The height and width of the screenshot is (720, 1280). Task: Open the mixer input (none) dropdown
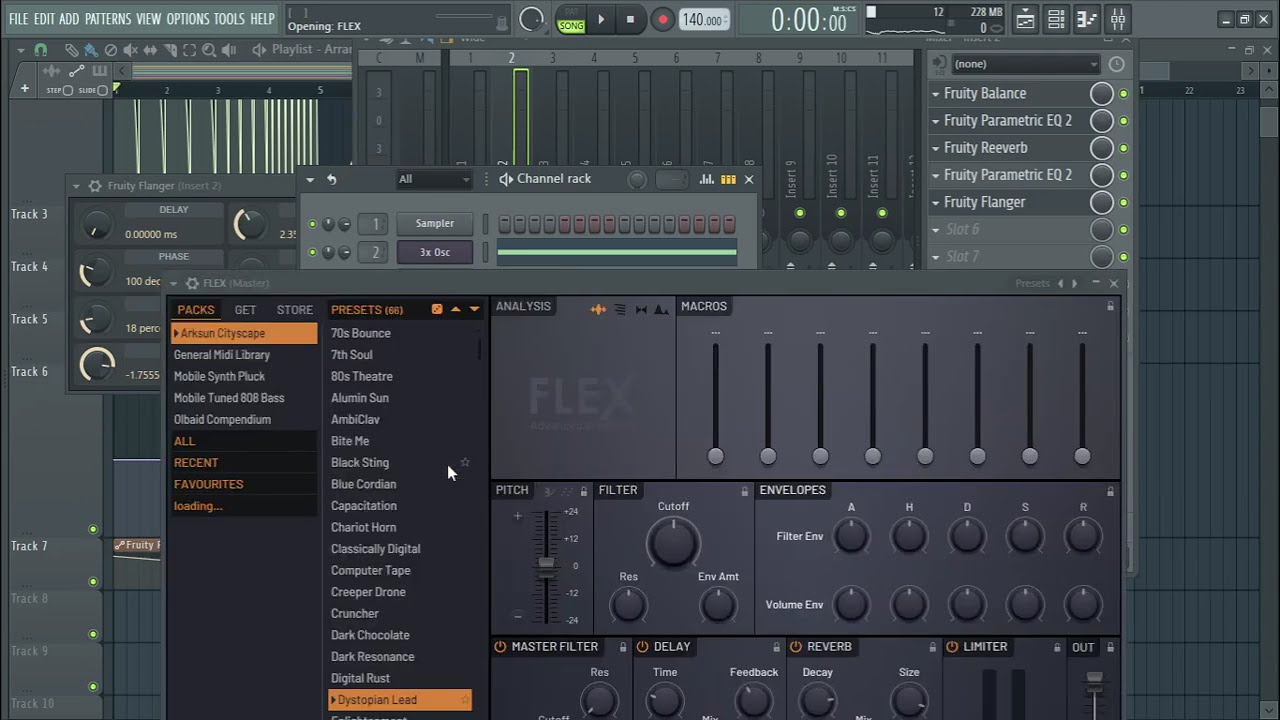coord(1025,64)
